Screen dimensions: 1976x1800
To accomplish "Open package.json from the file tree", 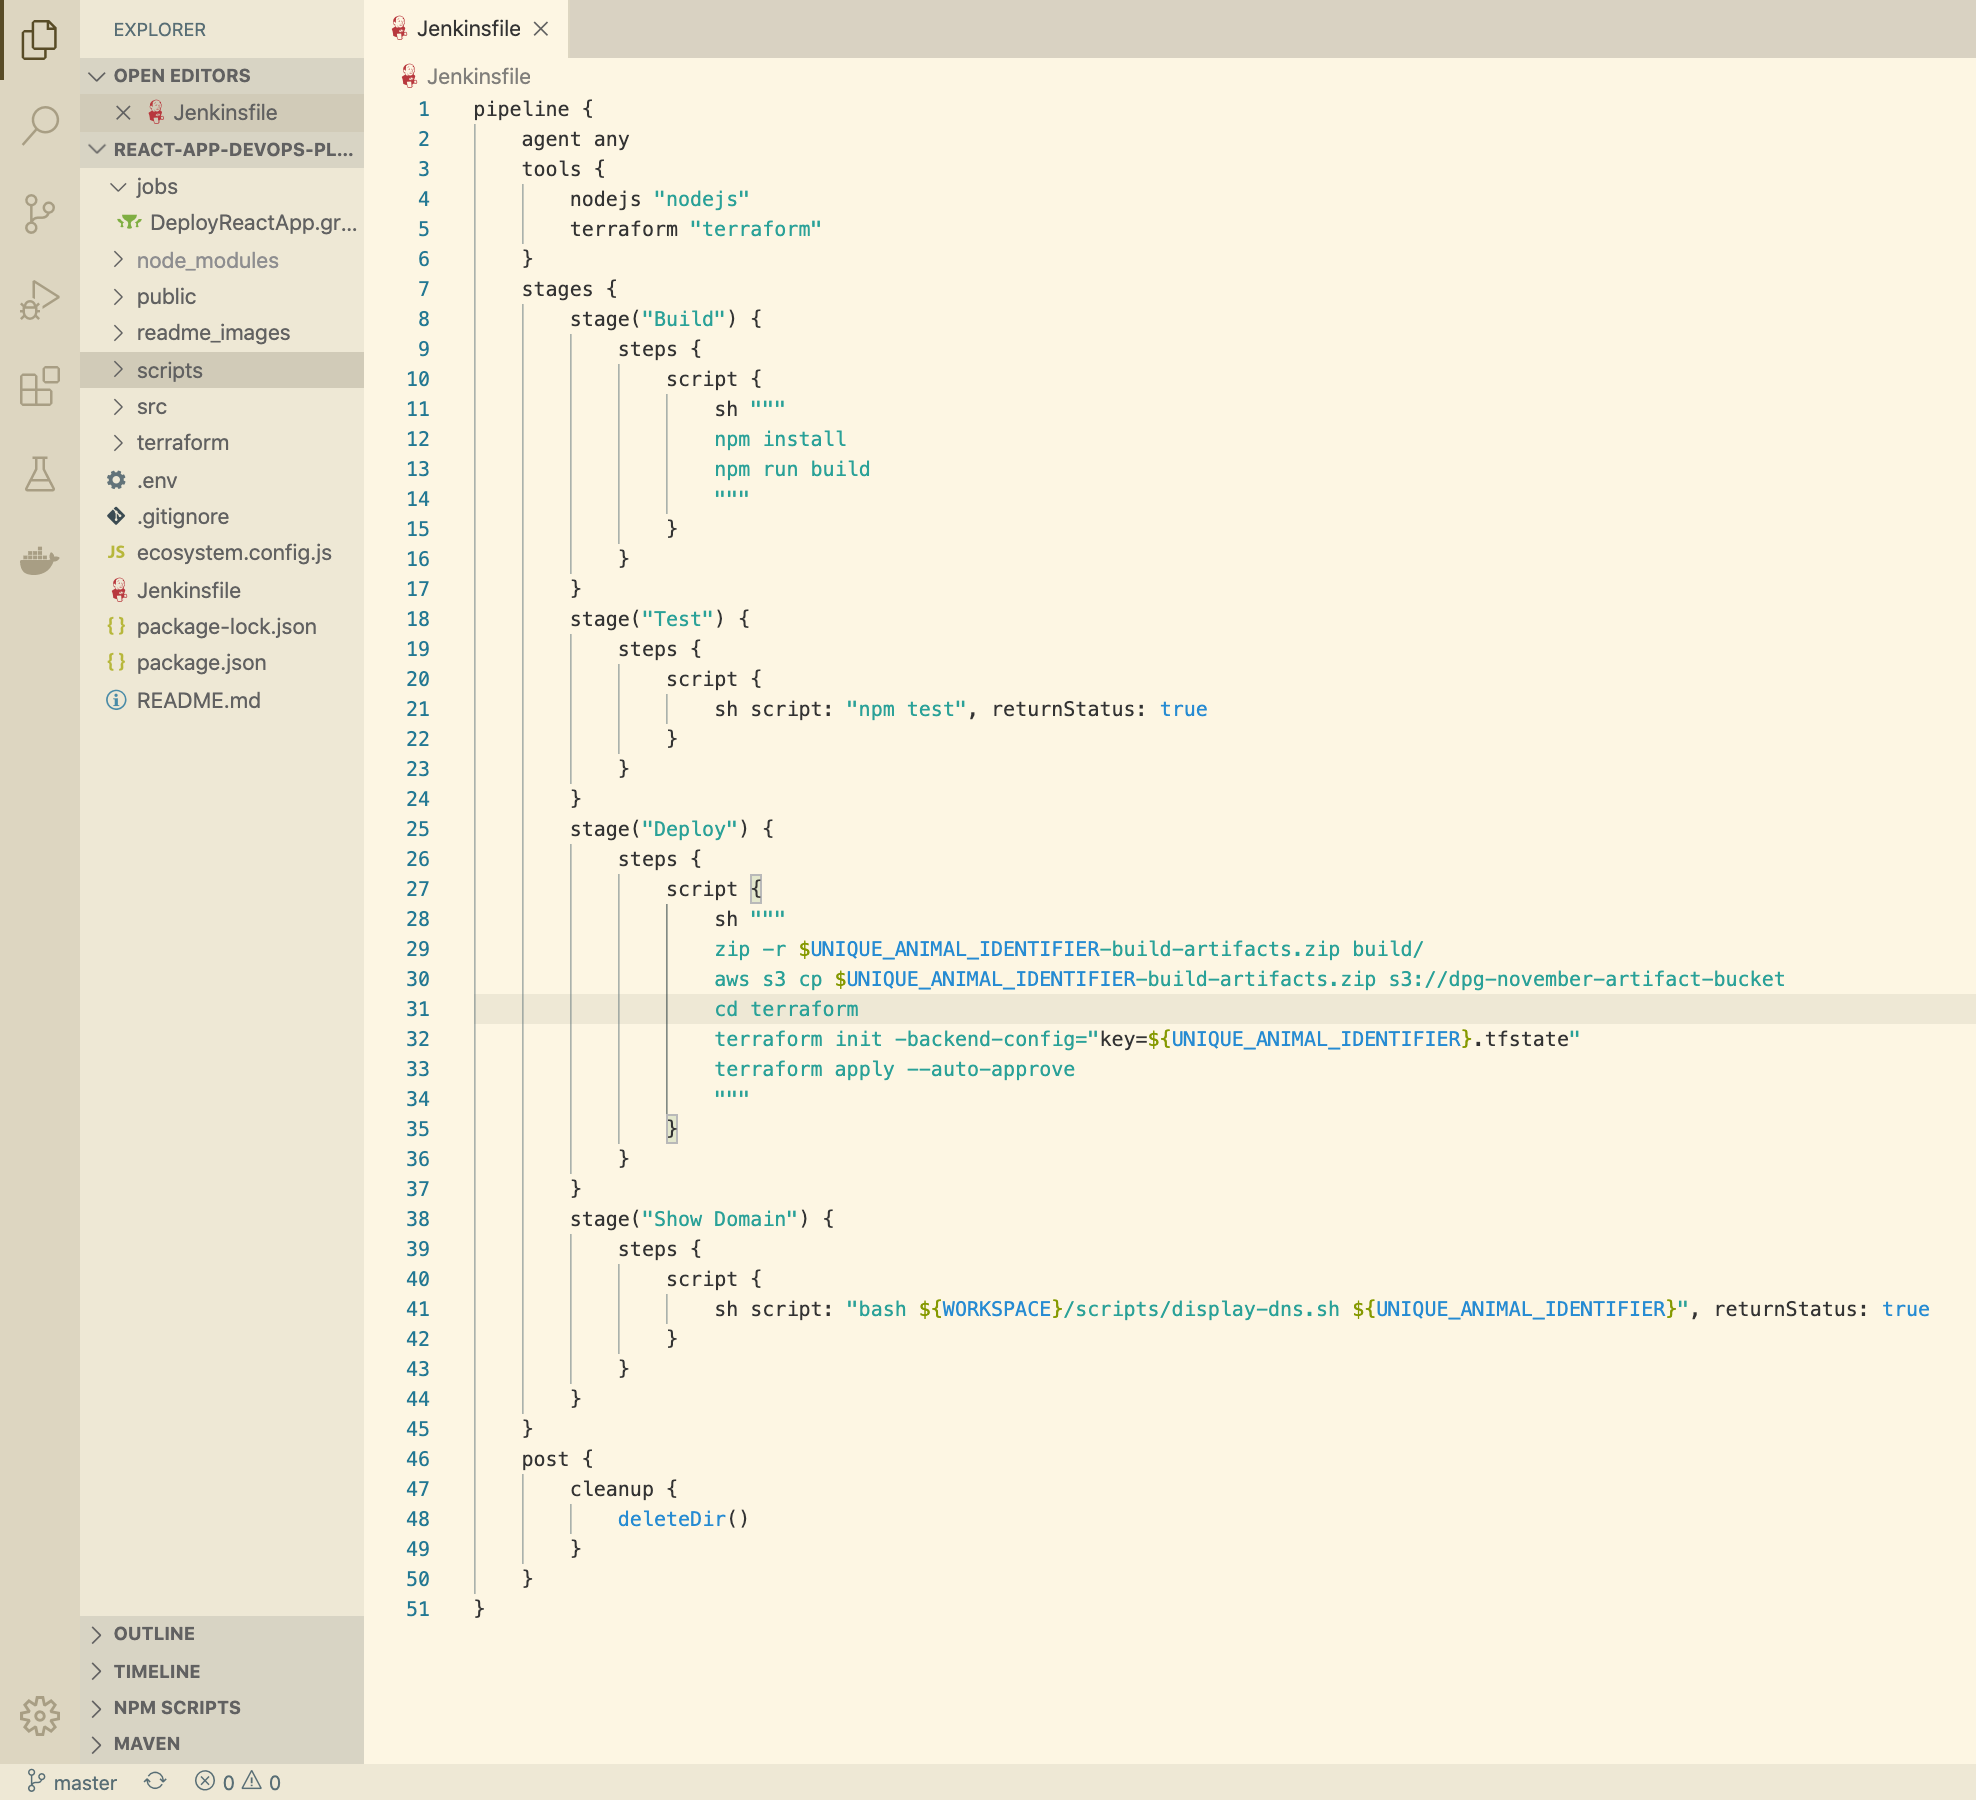I will pyautogui.click(x=201, y=662).
